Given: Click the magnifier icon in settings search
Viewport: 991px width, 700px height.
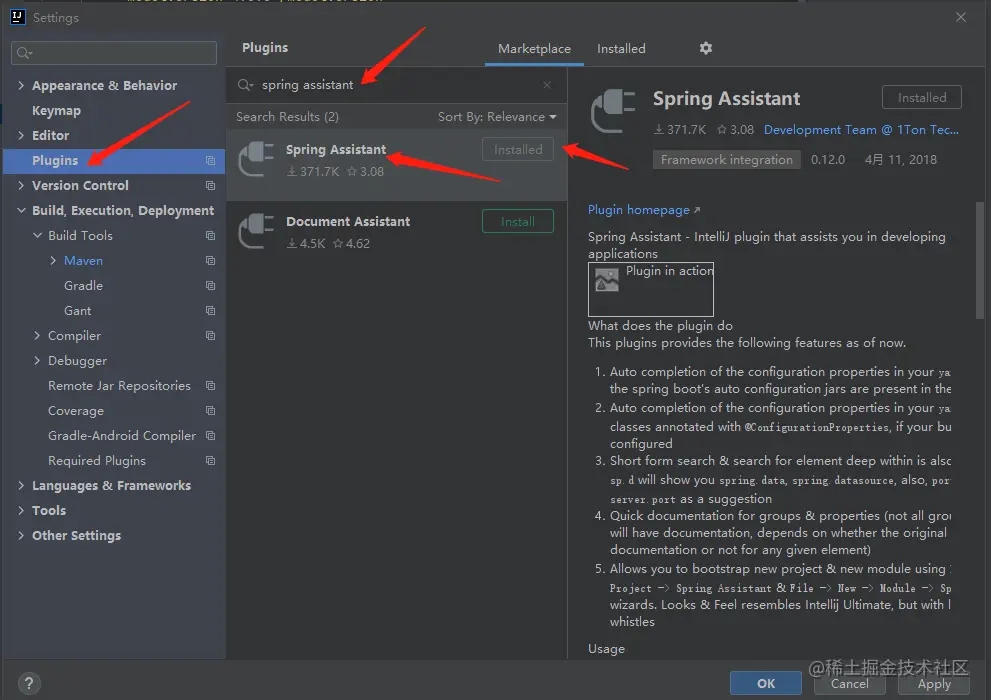Looking at the screenshot, I should (24, 53).
